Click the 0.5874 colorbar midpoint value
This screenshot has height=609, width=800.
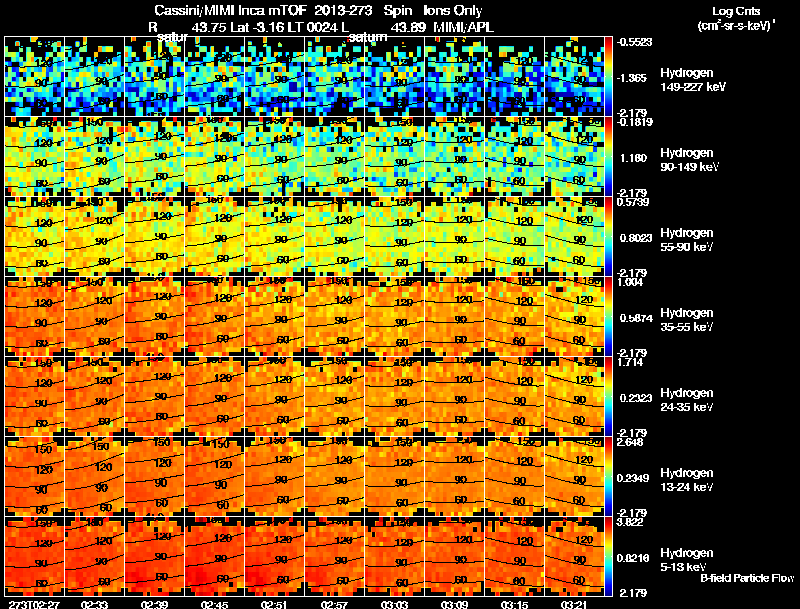636,318
